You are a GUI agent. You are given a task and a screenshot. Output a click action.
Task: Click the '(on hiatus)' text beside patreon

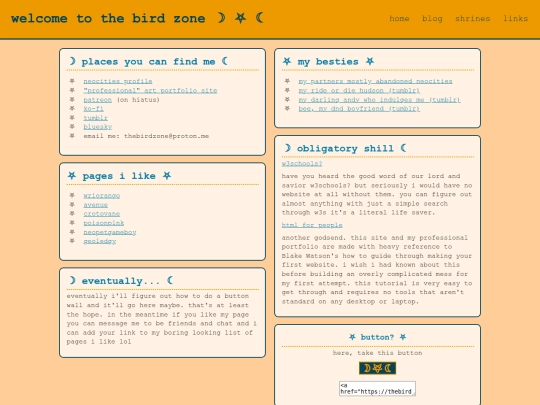click(138, 100)
